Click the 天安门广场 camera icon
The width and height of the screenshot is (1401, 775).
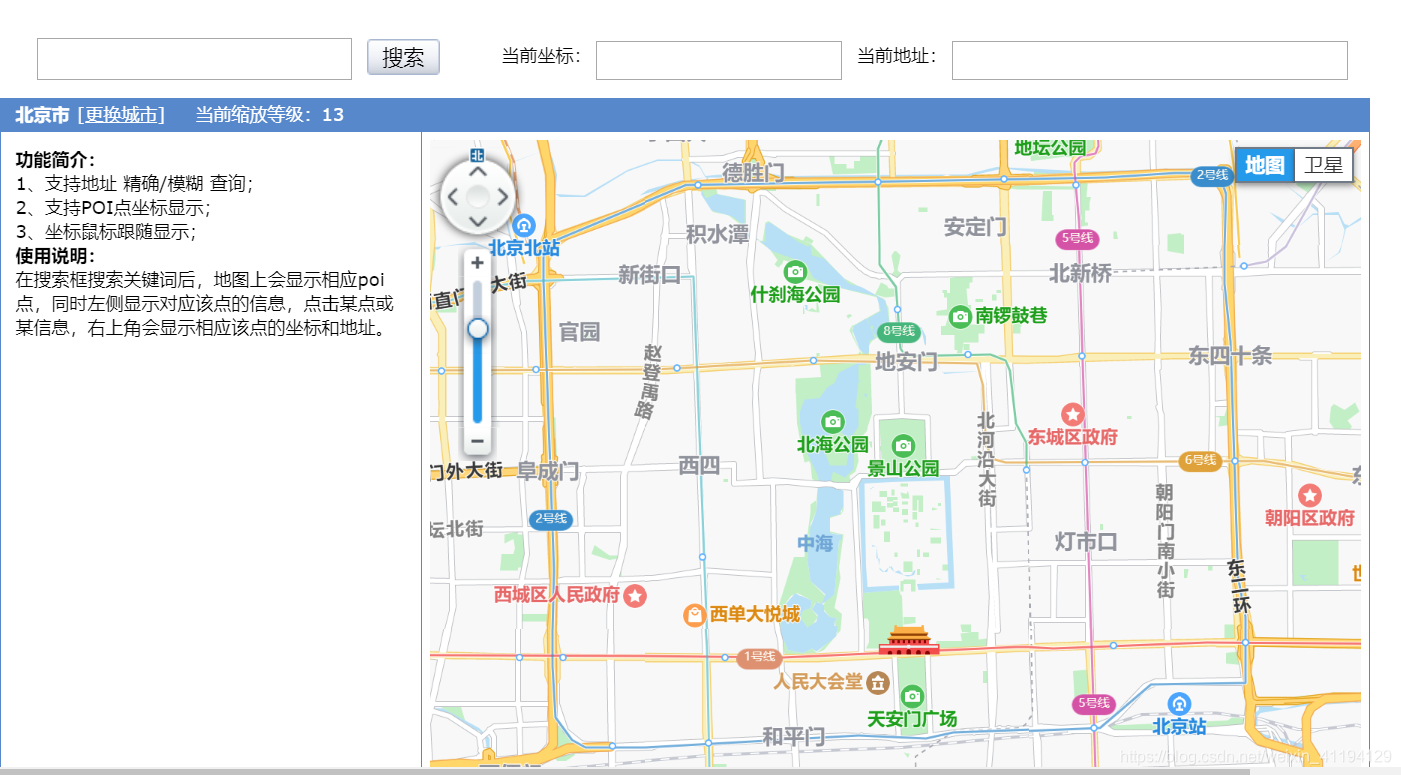(912, 696)
